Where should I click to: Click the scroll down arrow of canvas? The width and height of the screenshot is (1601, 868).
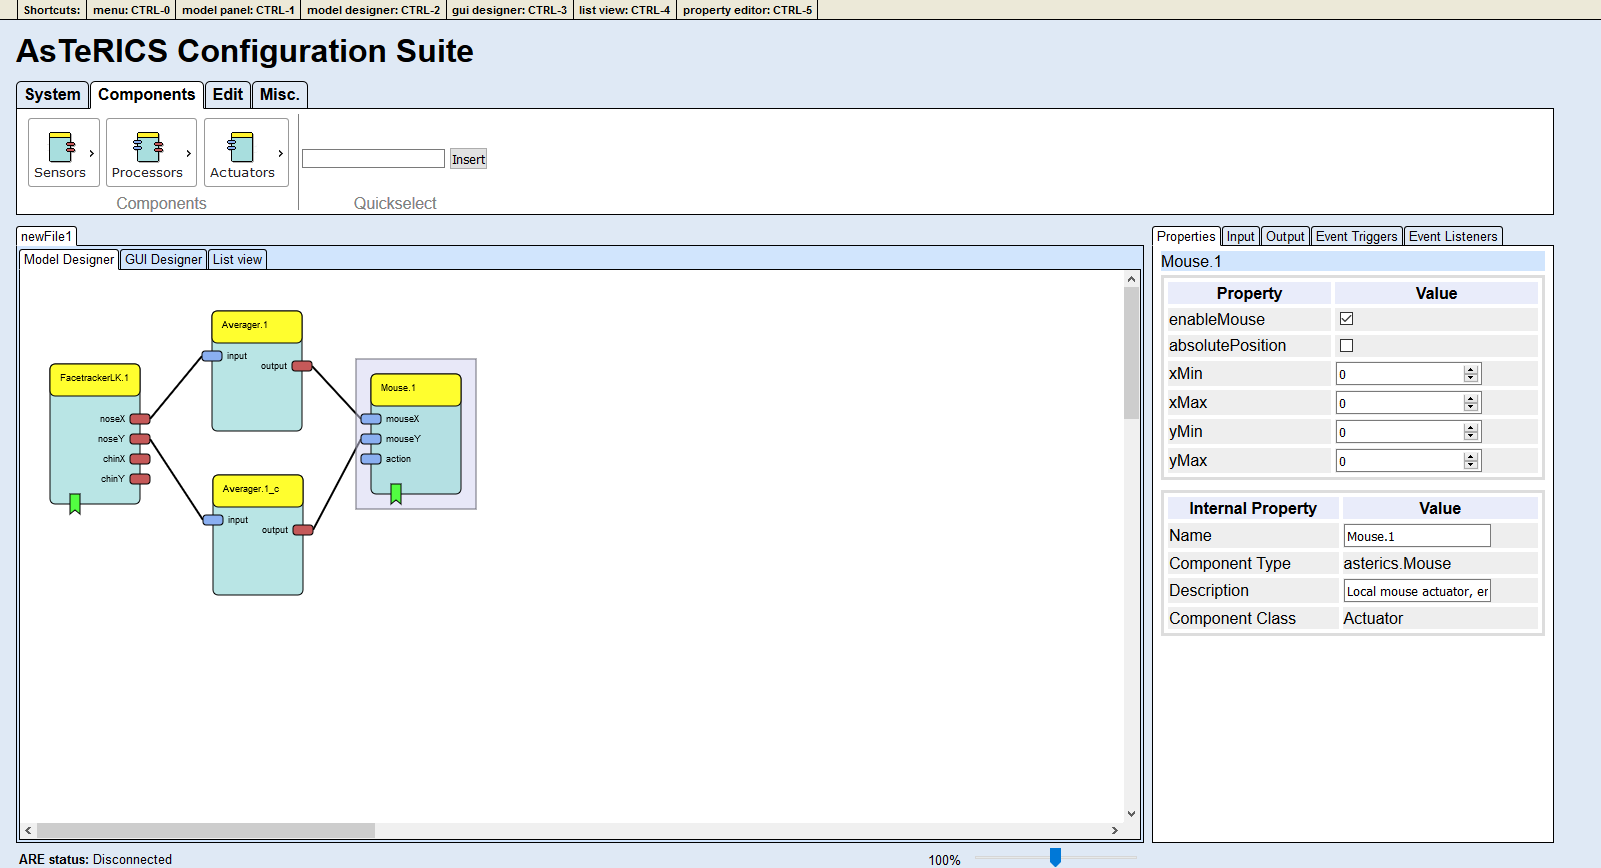pos(1131,814)
